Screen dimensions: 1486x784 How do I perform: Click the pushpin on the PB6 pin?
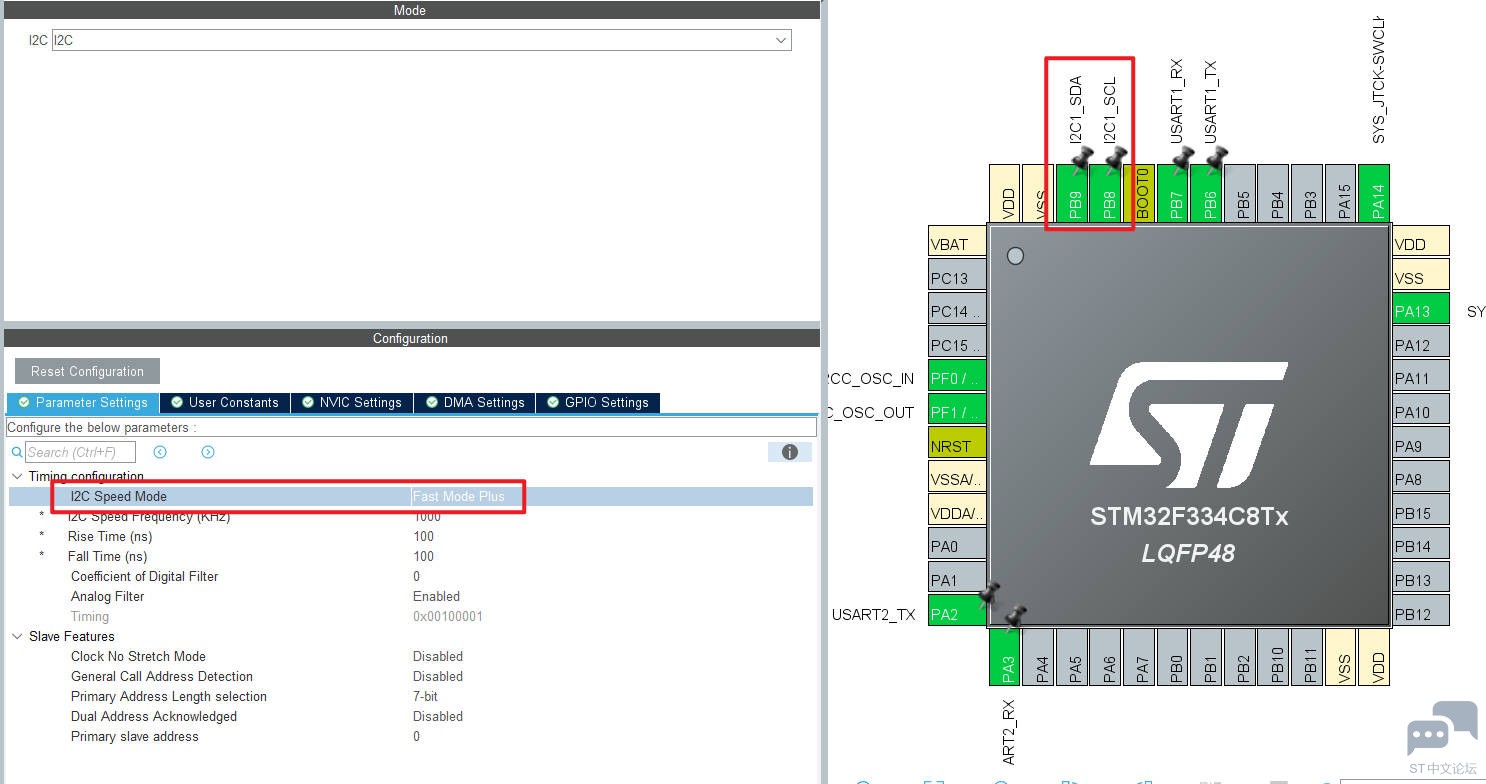[x=1216, y=158]
